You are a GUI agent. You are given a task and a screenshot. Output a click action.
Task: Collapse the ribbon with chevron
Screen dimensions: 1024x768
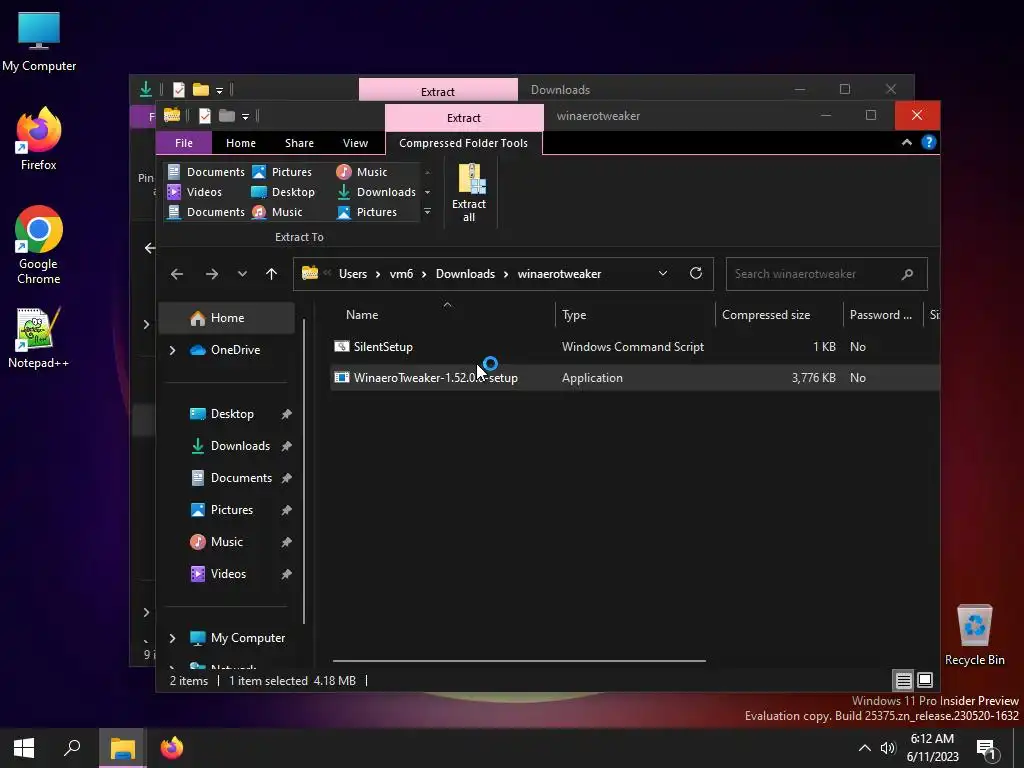click(906, 142)
